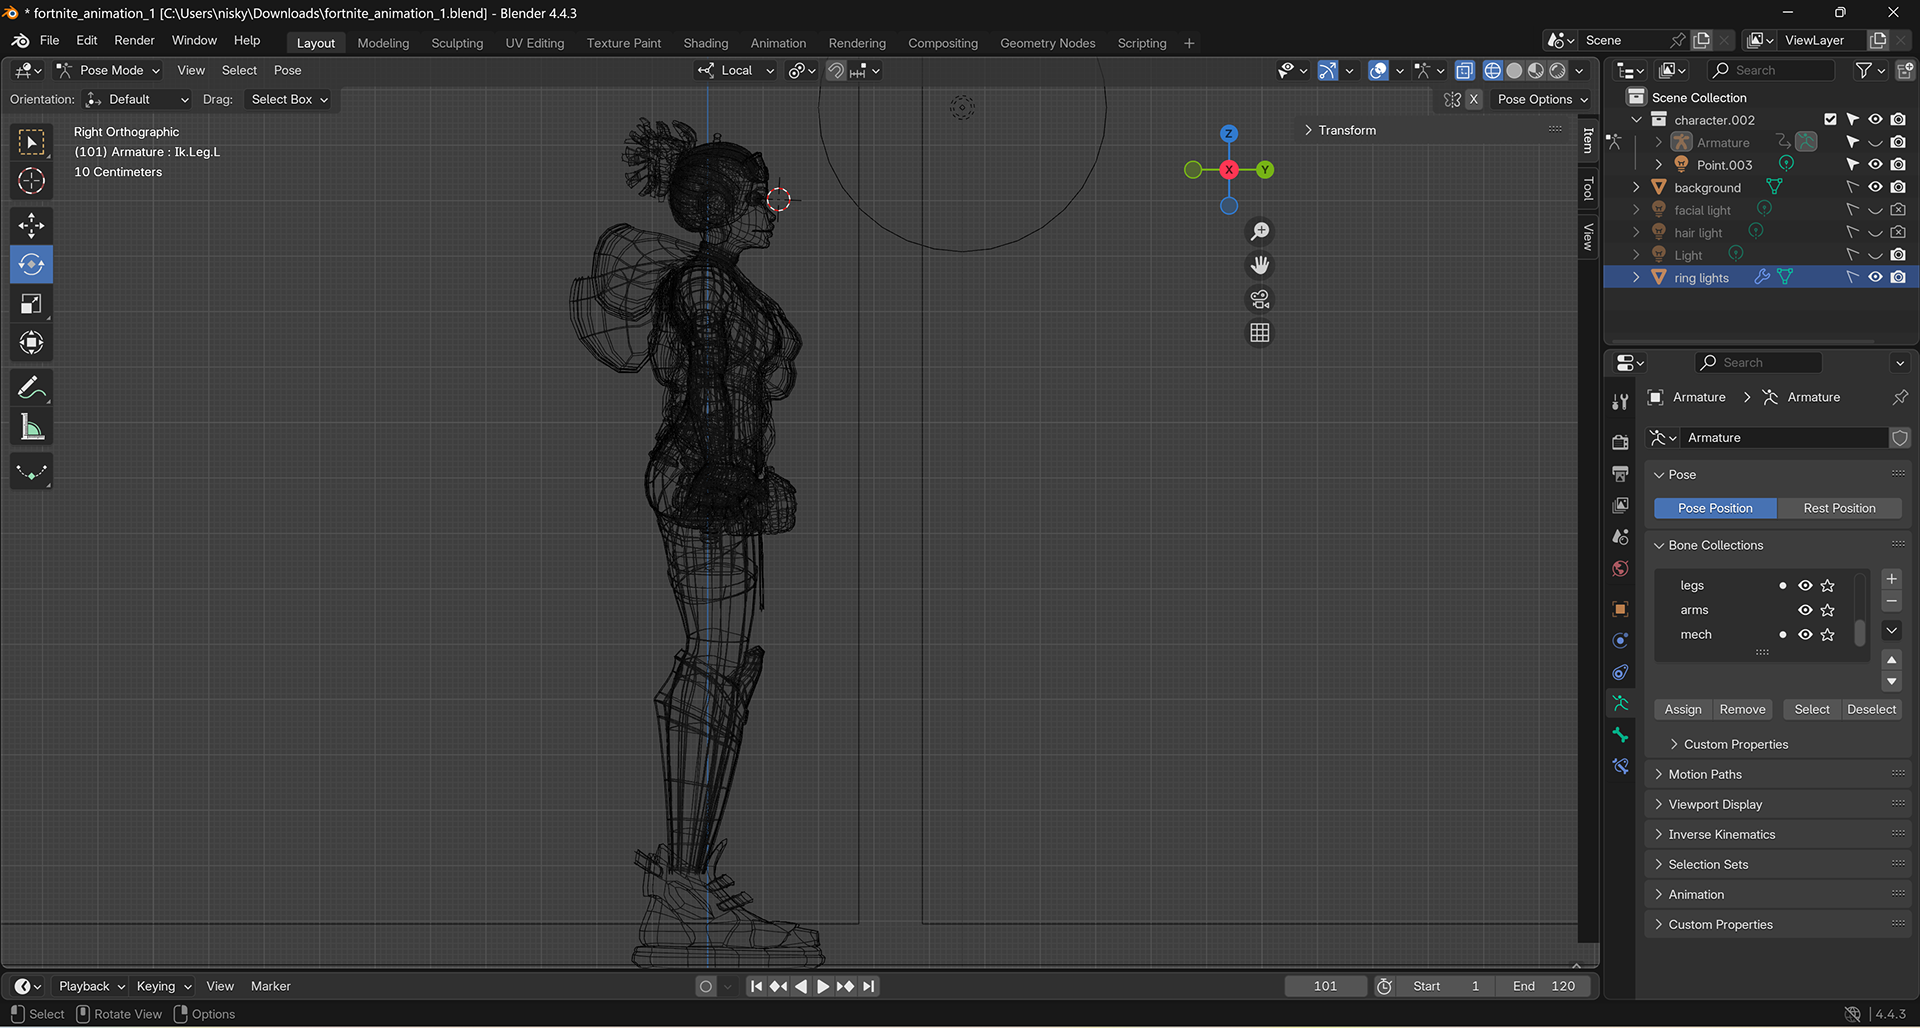Click the Breakdowner pose tool
The image size is (1920, 1028).
31,472
